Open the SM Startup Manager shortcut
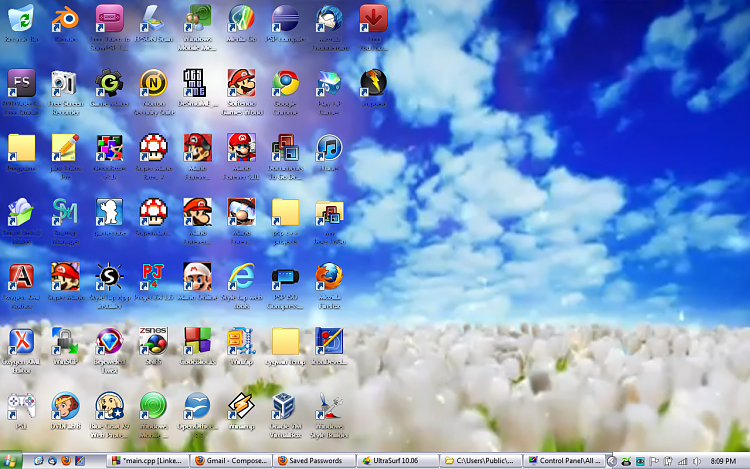 pos(66,212)
